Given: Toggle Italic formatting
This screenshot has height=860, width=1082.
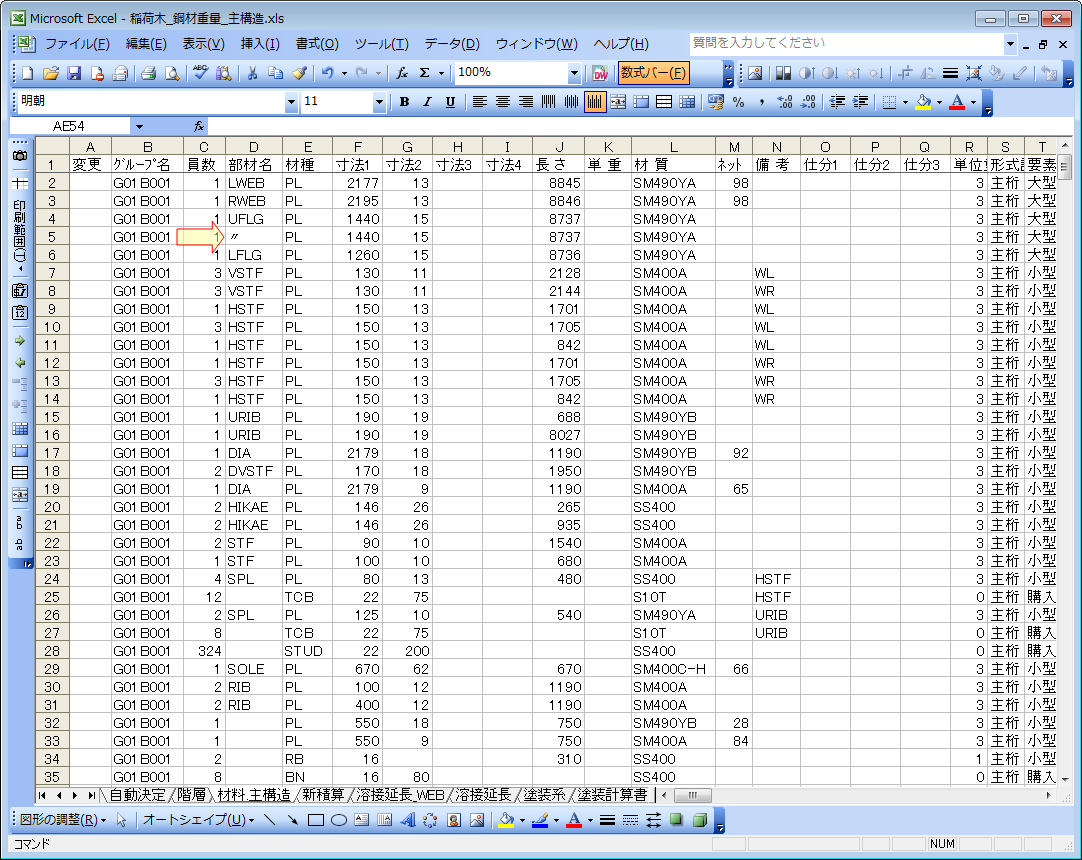Looking at the screenshot, I should [x=427, y=102].
